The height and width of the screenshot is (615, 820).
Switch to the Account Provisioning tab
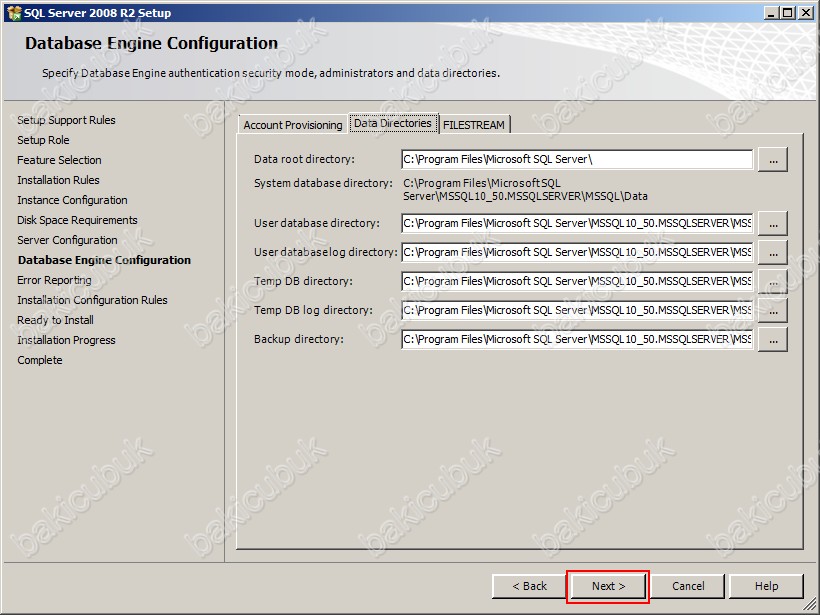[293, 125]
